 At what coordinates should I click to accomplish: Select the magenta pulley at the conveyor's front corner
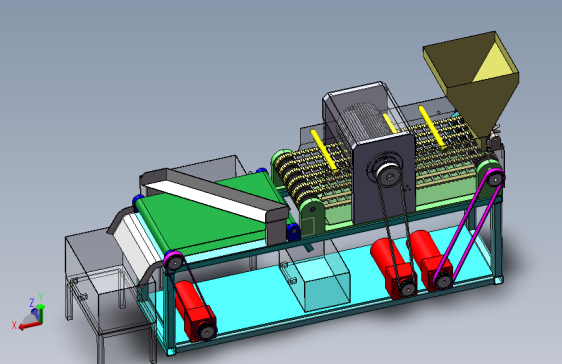pos(174,262)
